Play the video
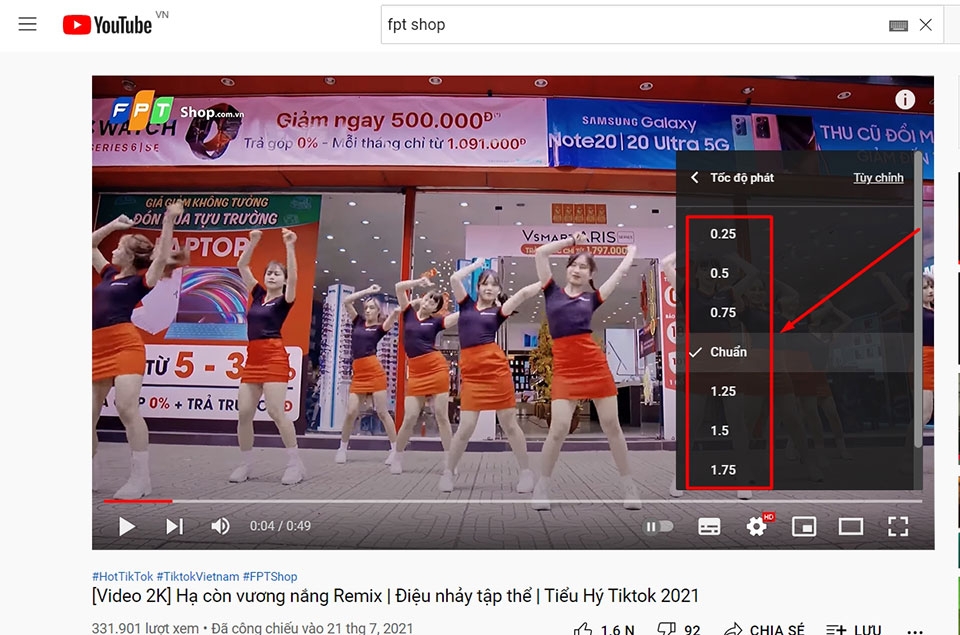The height and width of the screenshot is (635, 960). pos(127,526)
